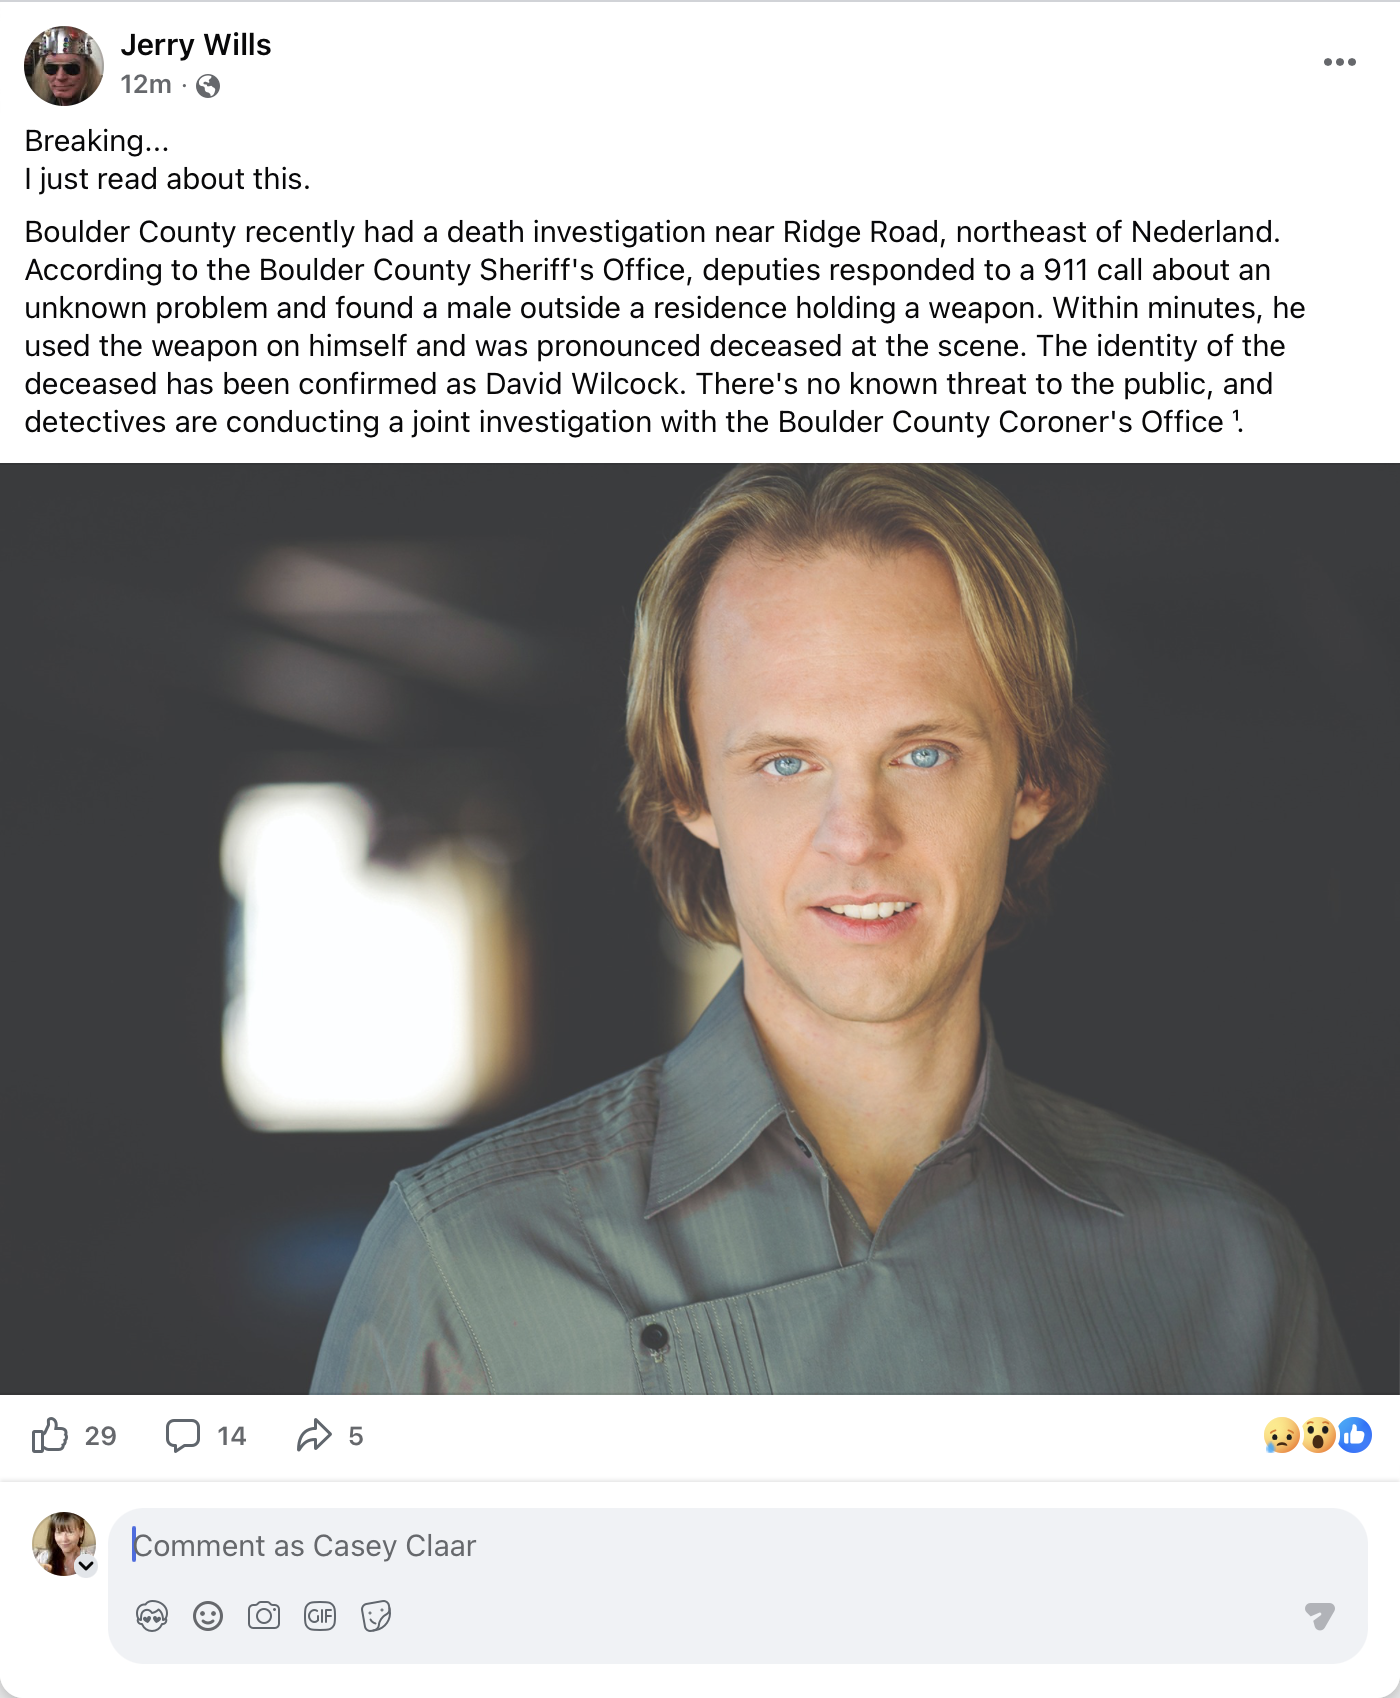Share the post using the arrow icon
This screenshot has width=1400, height=1698.
[x=314, y=1435]
